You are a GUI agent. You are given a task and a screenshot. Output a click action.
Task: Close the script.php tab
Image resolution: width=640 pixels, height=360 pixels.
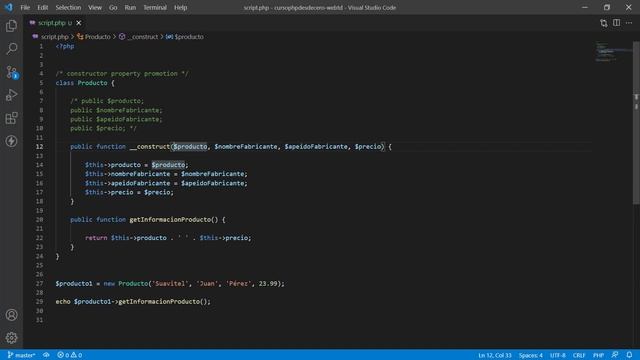(x=79, y=23)
